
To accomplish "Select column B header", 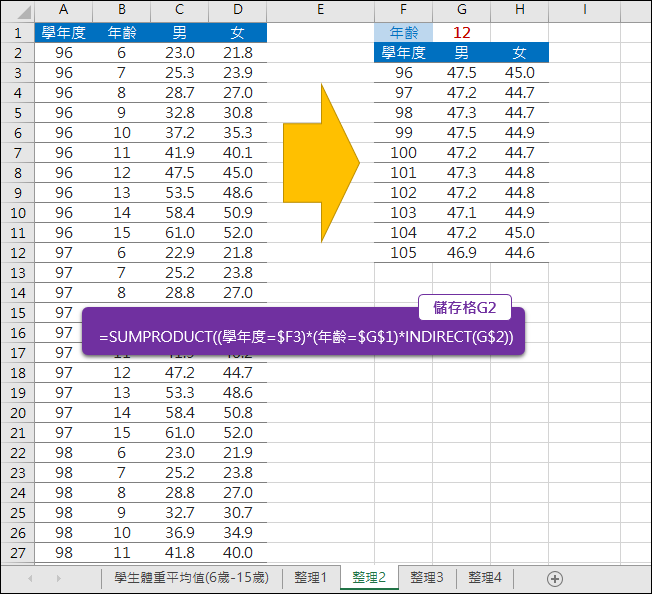I will pyautogui.click(x=121, y=10).
